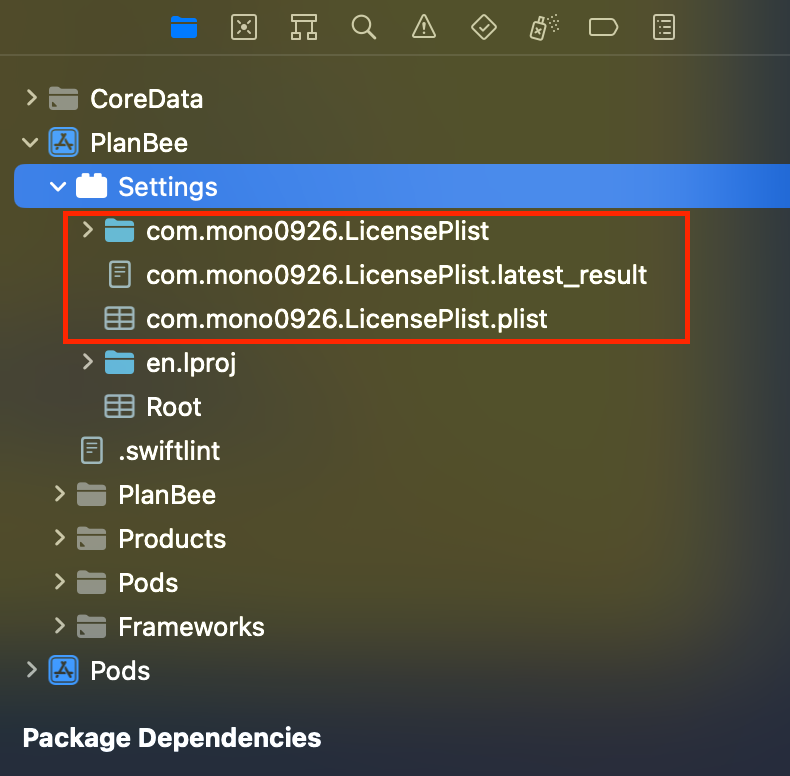Select the Frameworks label
790x776 pixels.
pos(191,627)
